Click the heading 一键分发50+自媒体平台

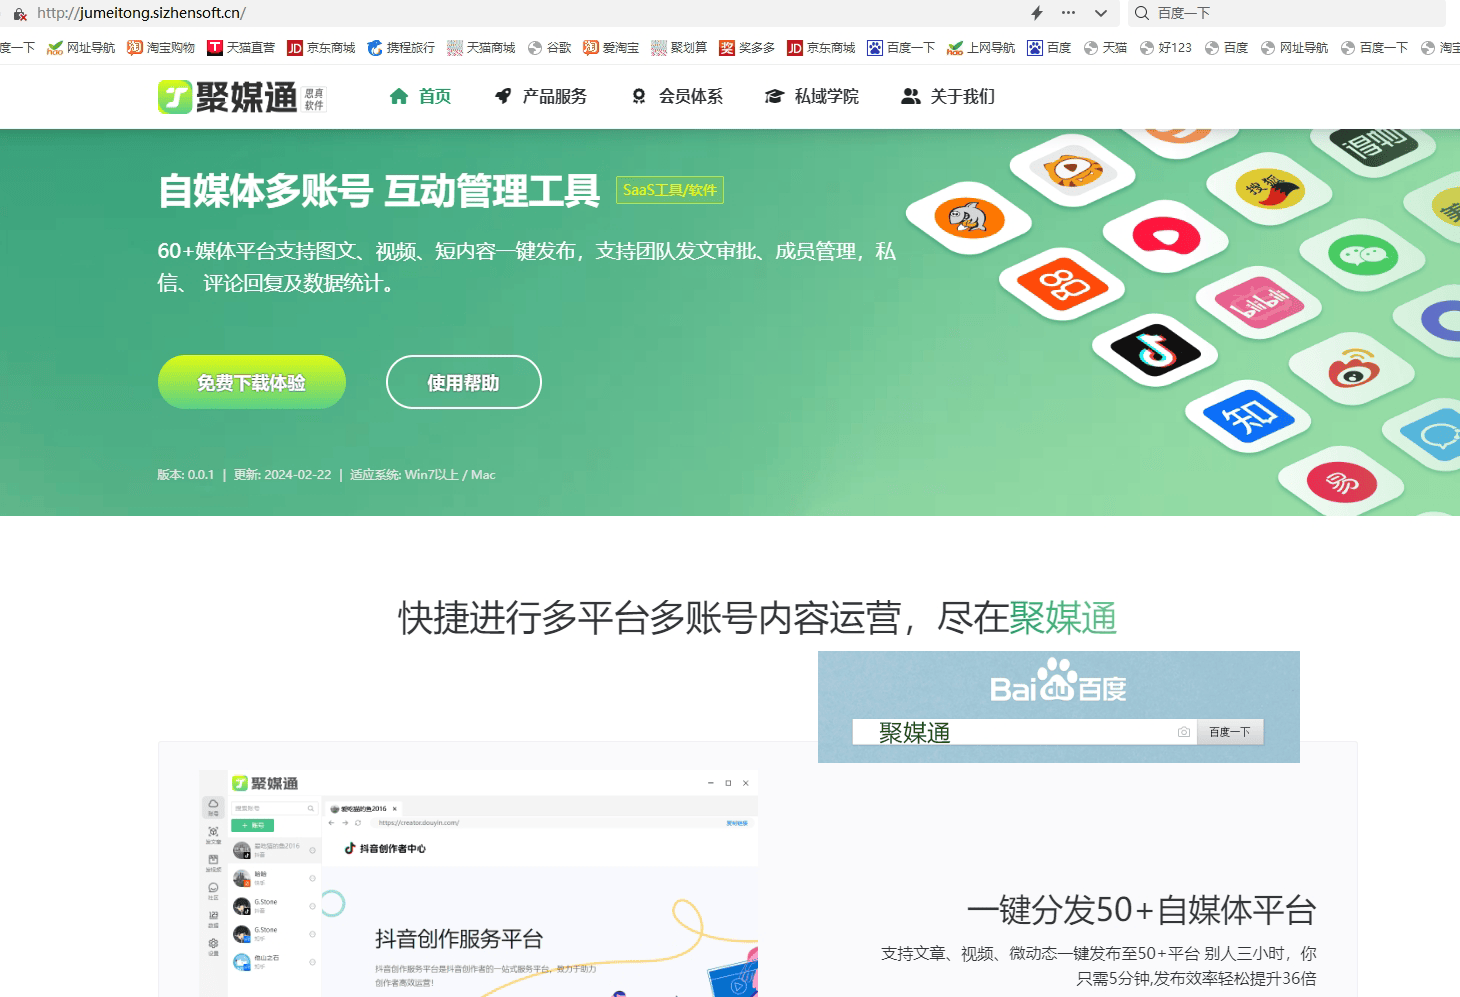[x=1141, y=910]
